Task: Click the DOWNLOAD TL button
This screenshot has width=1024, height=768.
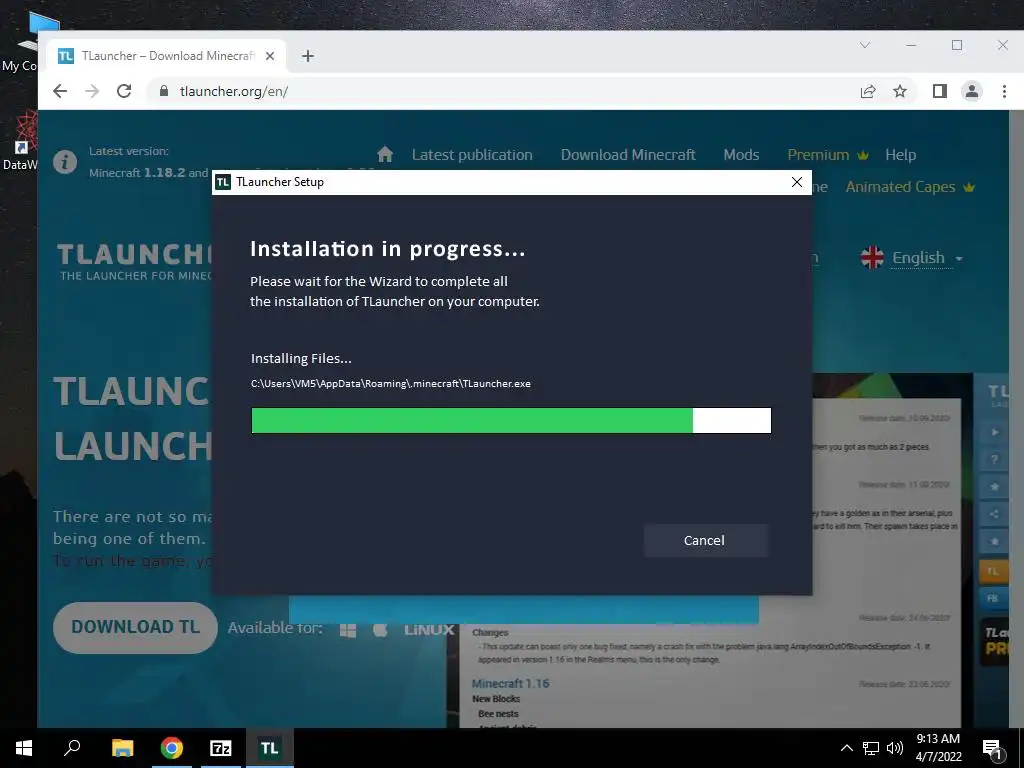Action: tap(135, 628)
